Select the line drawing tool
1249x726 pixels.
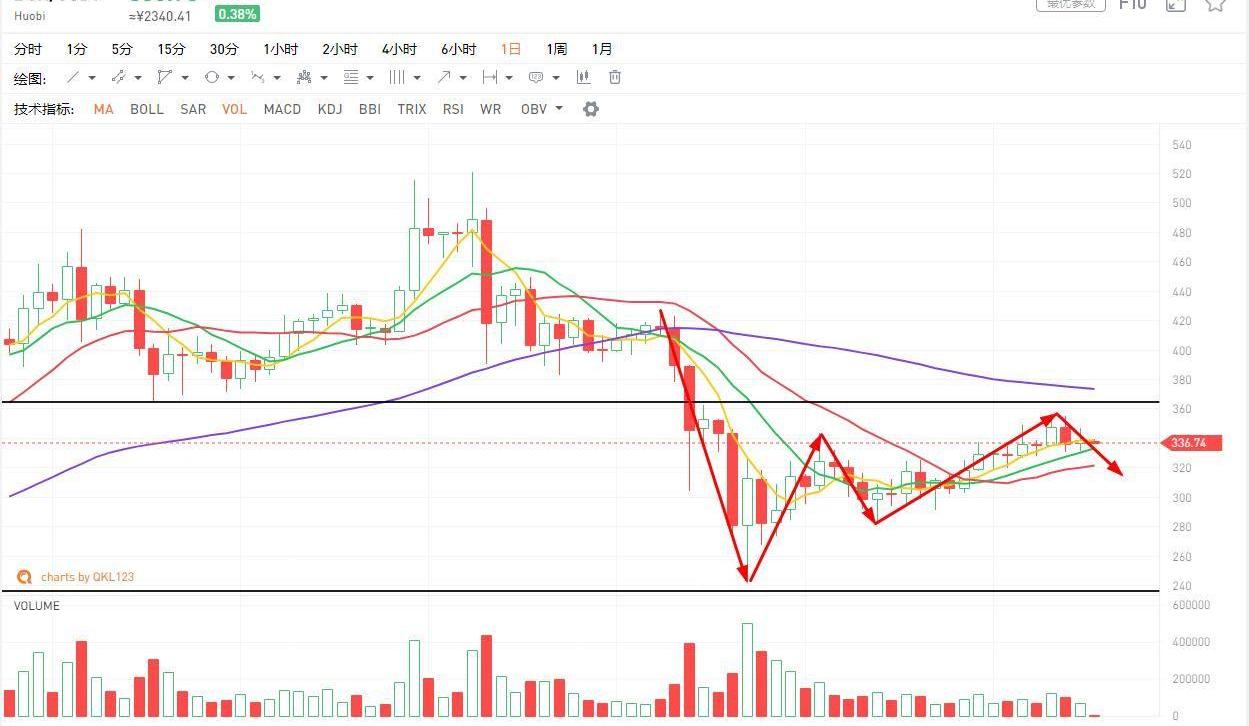point(73,78)
